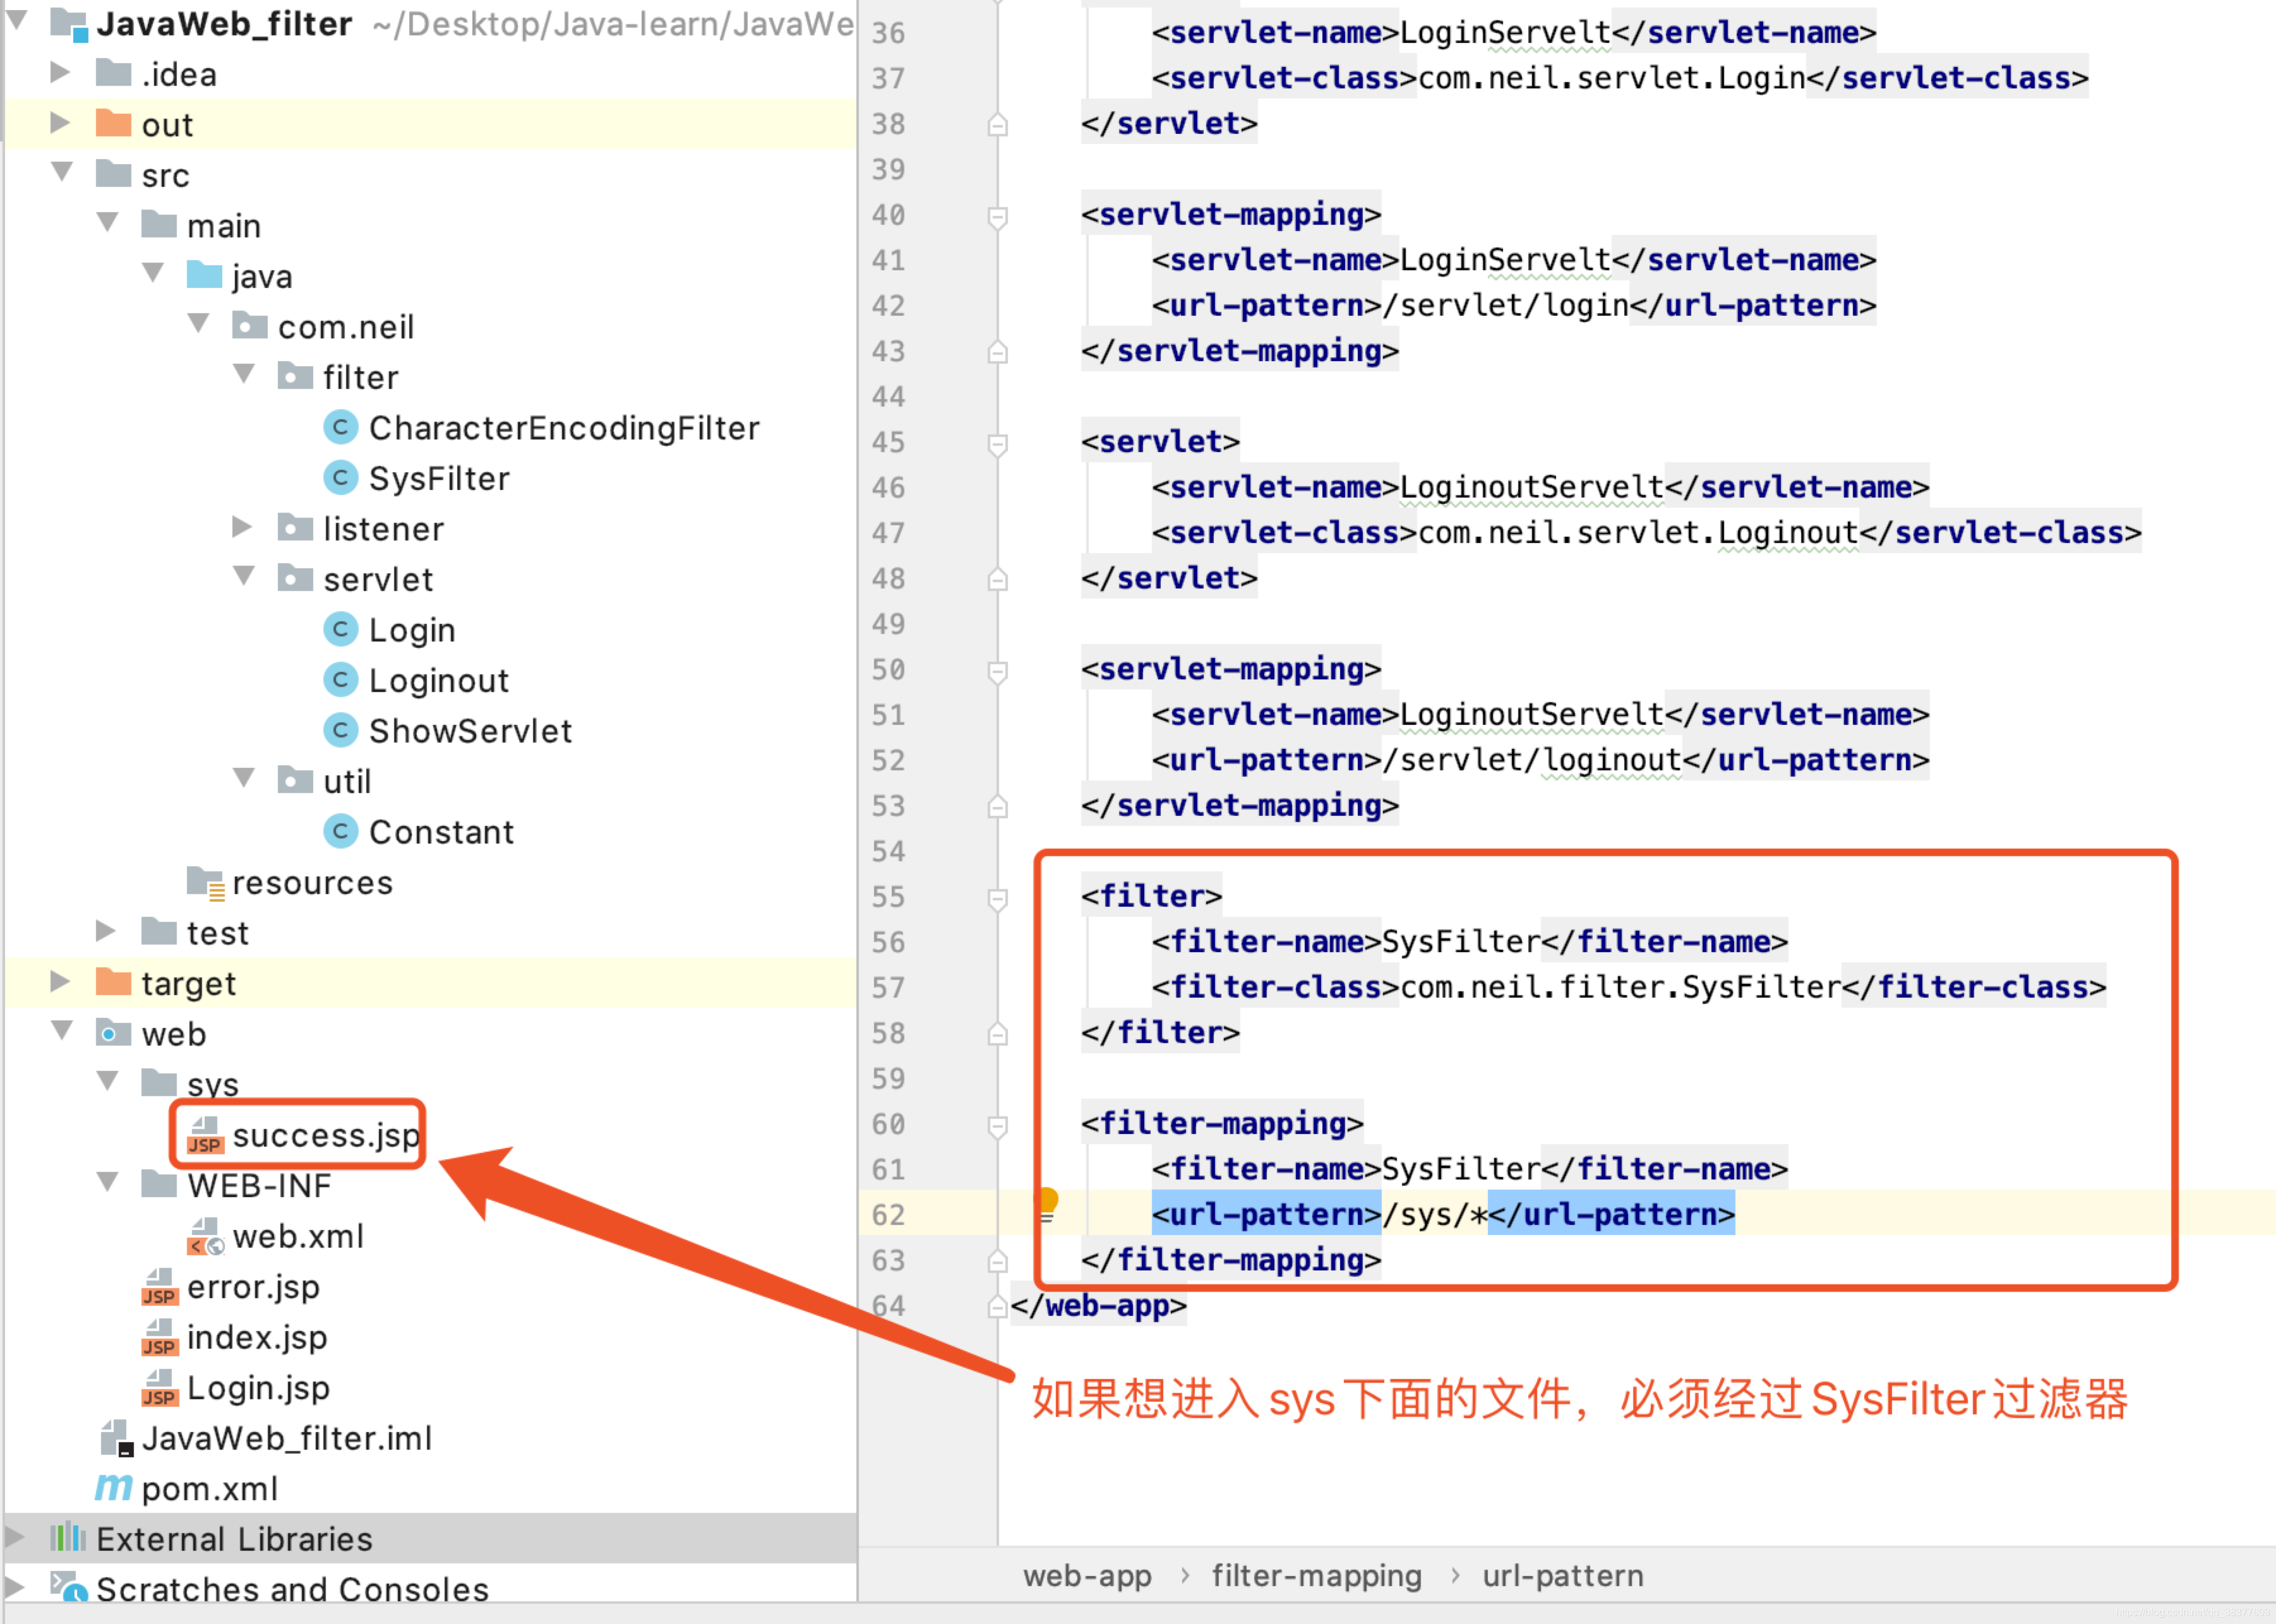Open web.xml in the project tree
Image resolution: width=2276 pixels, height=1624 pixels.
298,1237
